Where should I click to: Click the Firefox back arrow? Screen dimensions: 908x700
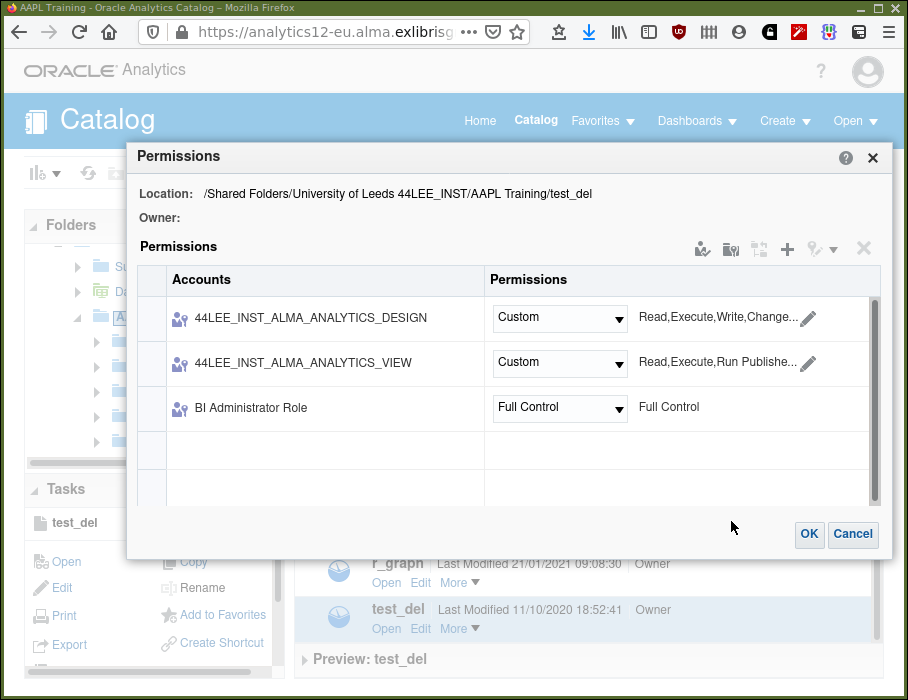coord(19,32)
